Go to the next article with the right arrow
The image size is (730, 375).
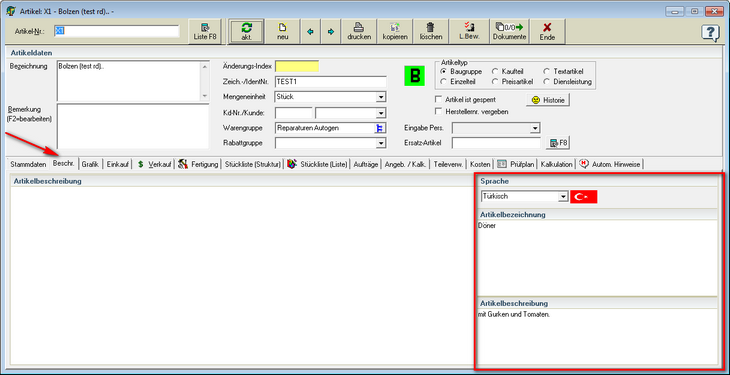click(331, 32)
